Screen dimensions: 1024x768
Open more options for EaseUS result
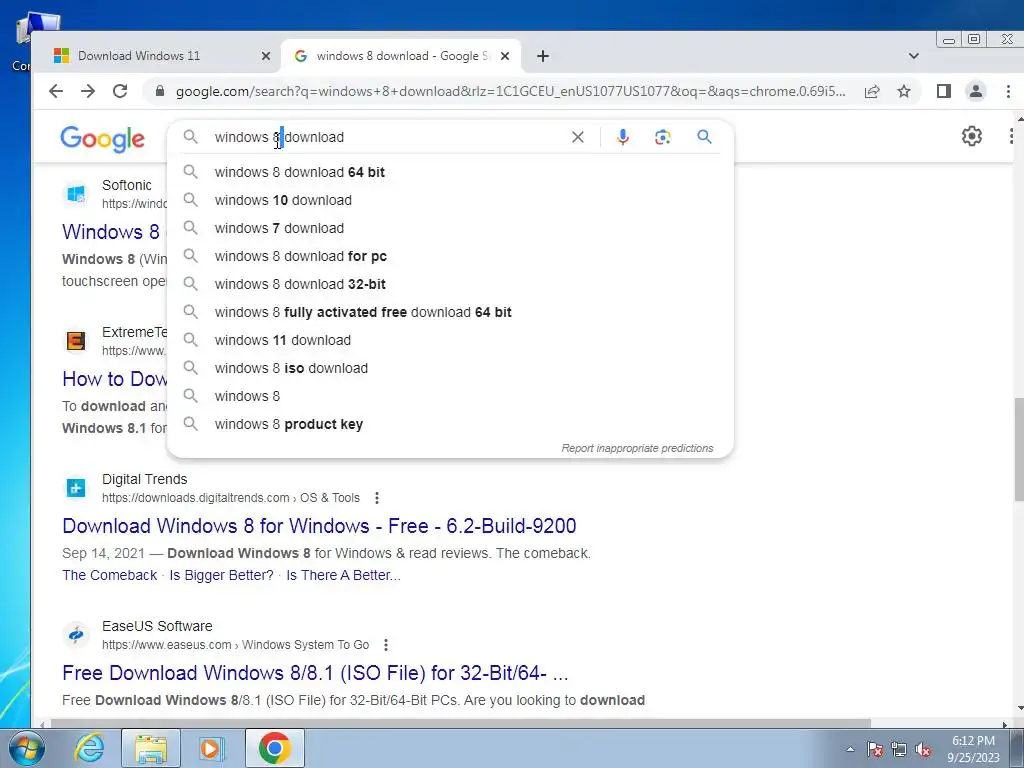386,645
